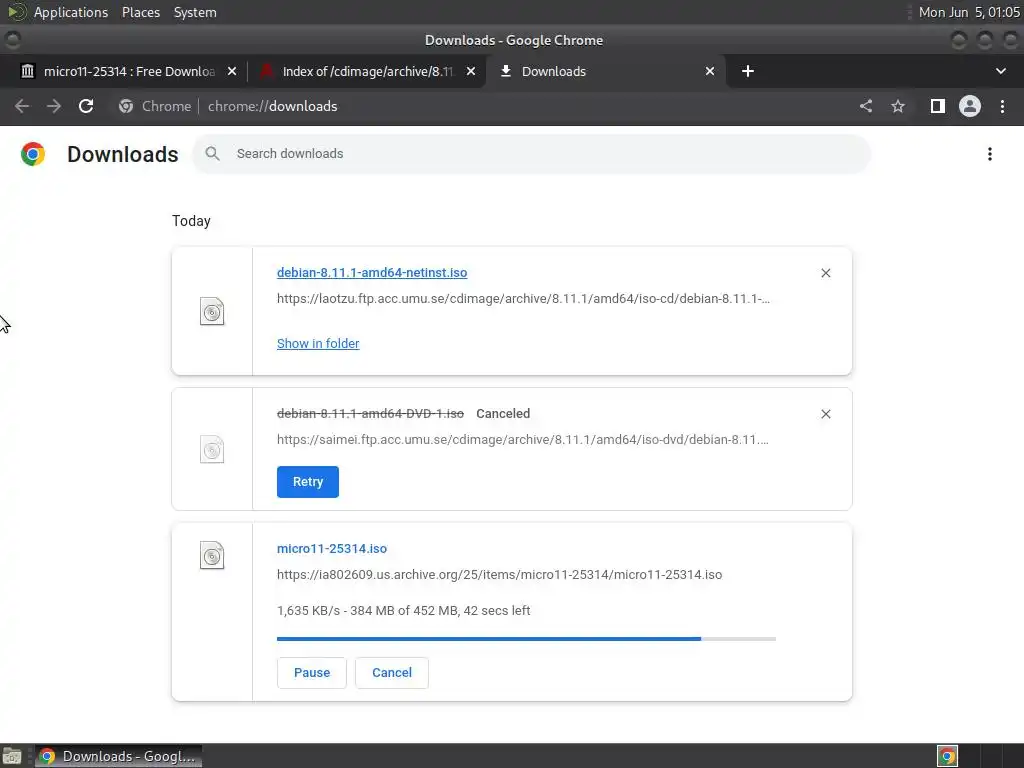This screenshot has width=1024, height=768.
Task: Open the System menu
Action: click(195, 12)
